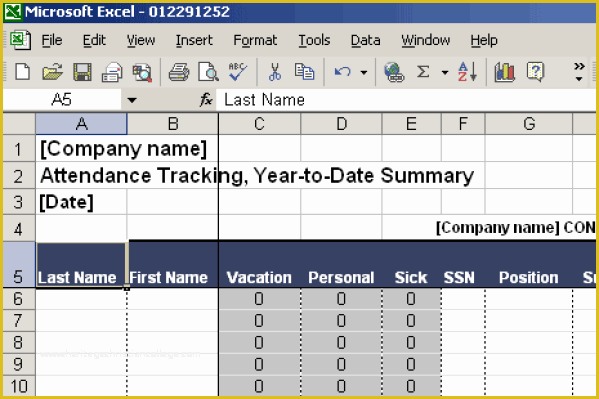The width and height of the screenshot is (599, 399).
Task: Click the New blank workbook icon
Action: tap(22, 71)
